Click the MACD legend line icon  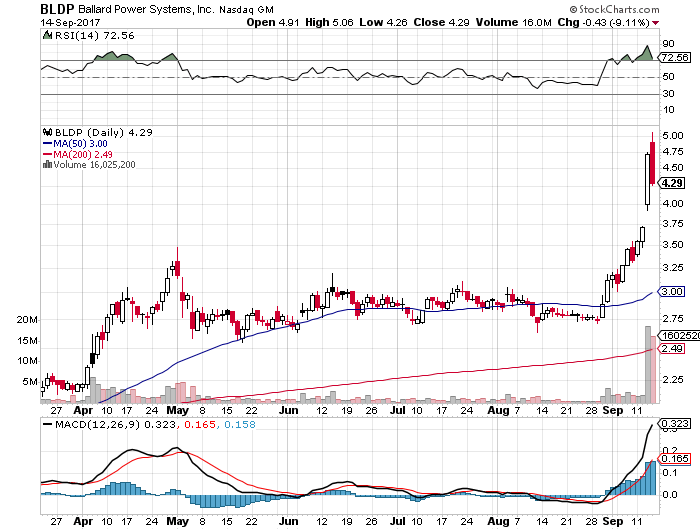pyautogui.click(x=49, y=425)
